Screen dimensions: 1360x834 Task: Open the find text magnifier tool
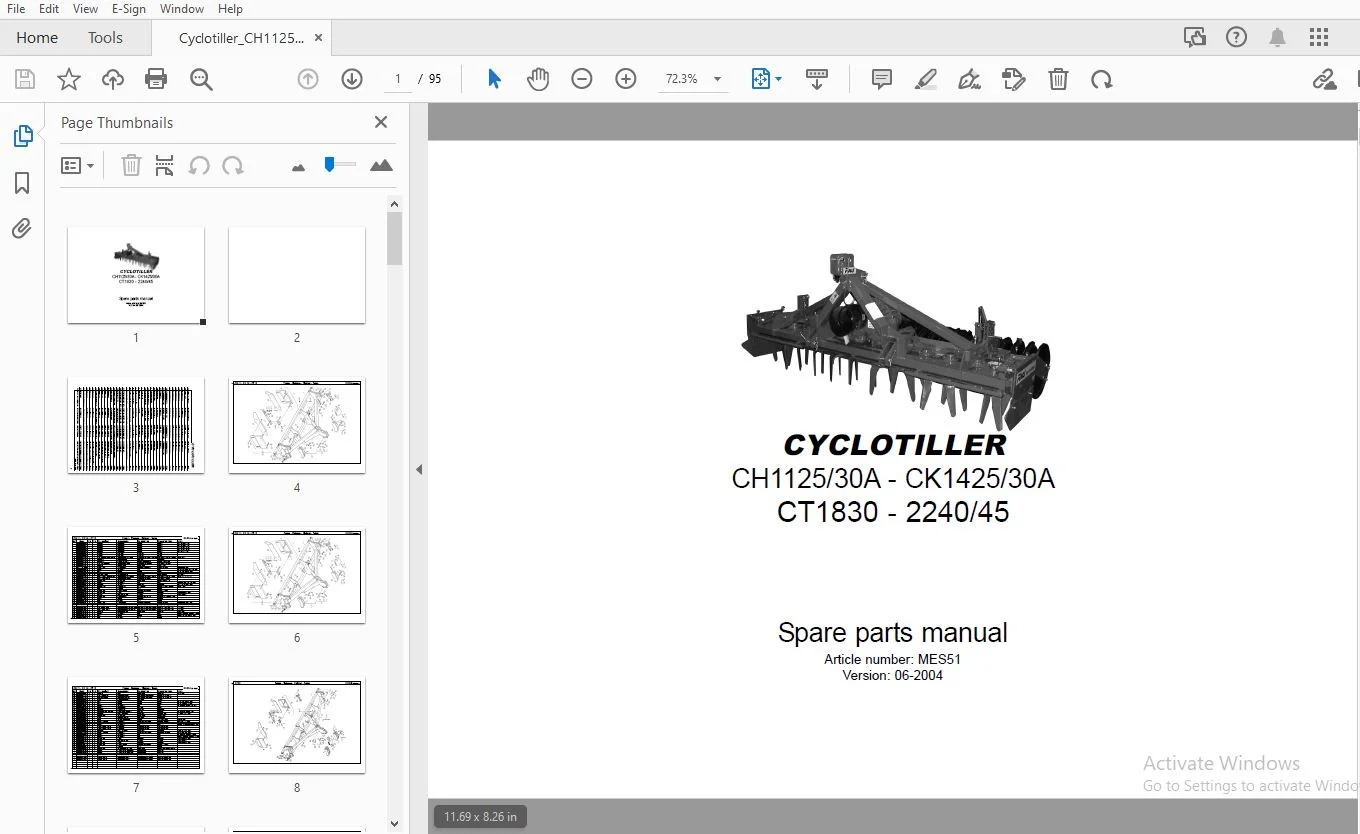[202, 79]
